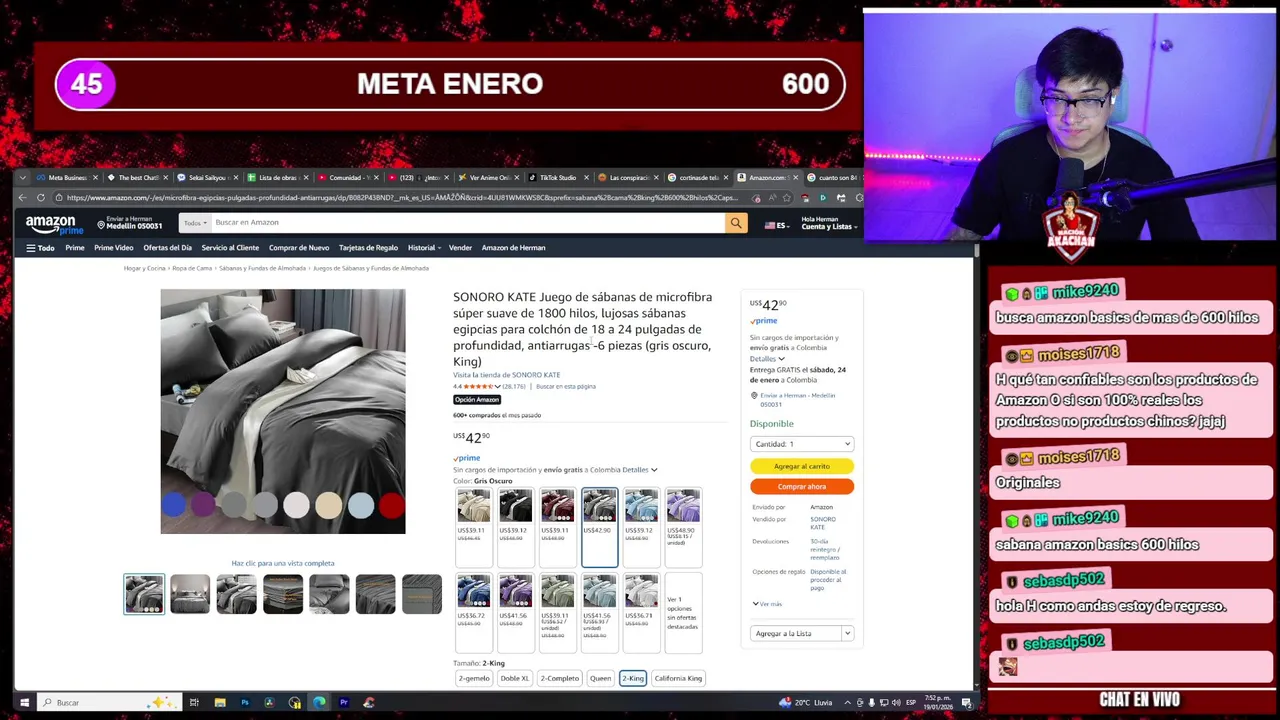The width and height of the screenshot is (1280, 720).
Task: Open the notification center icon
Action: [x=967, y=703]
